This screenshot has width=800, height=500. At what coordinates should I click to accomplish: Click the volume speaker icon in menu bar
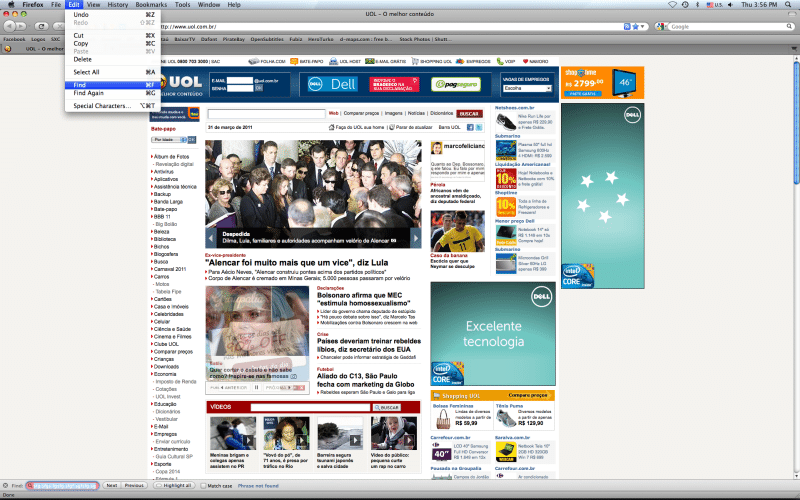pos(730,5)
